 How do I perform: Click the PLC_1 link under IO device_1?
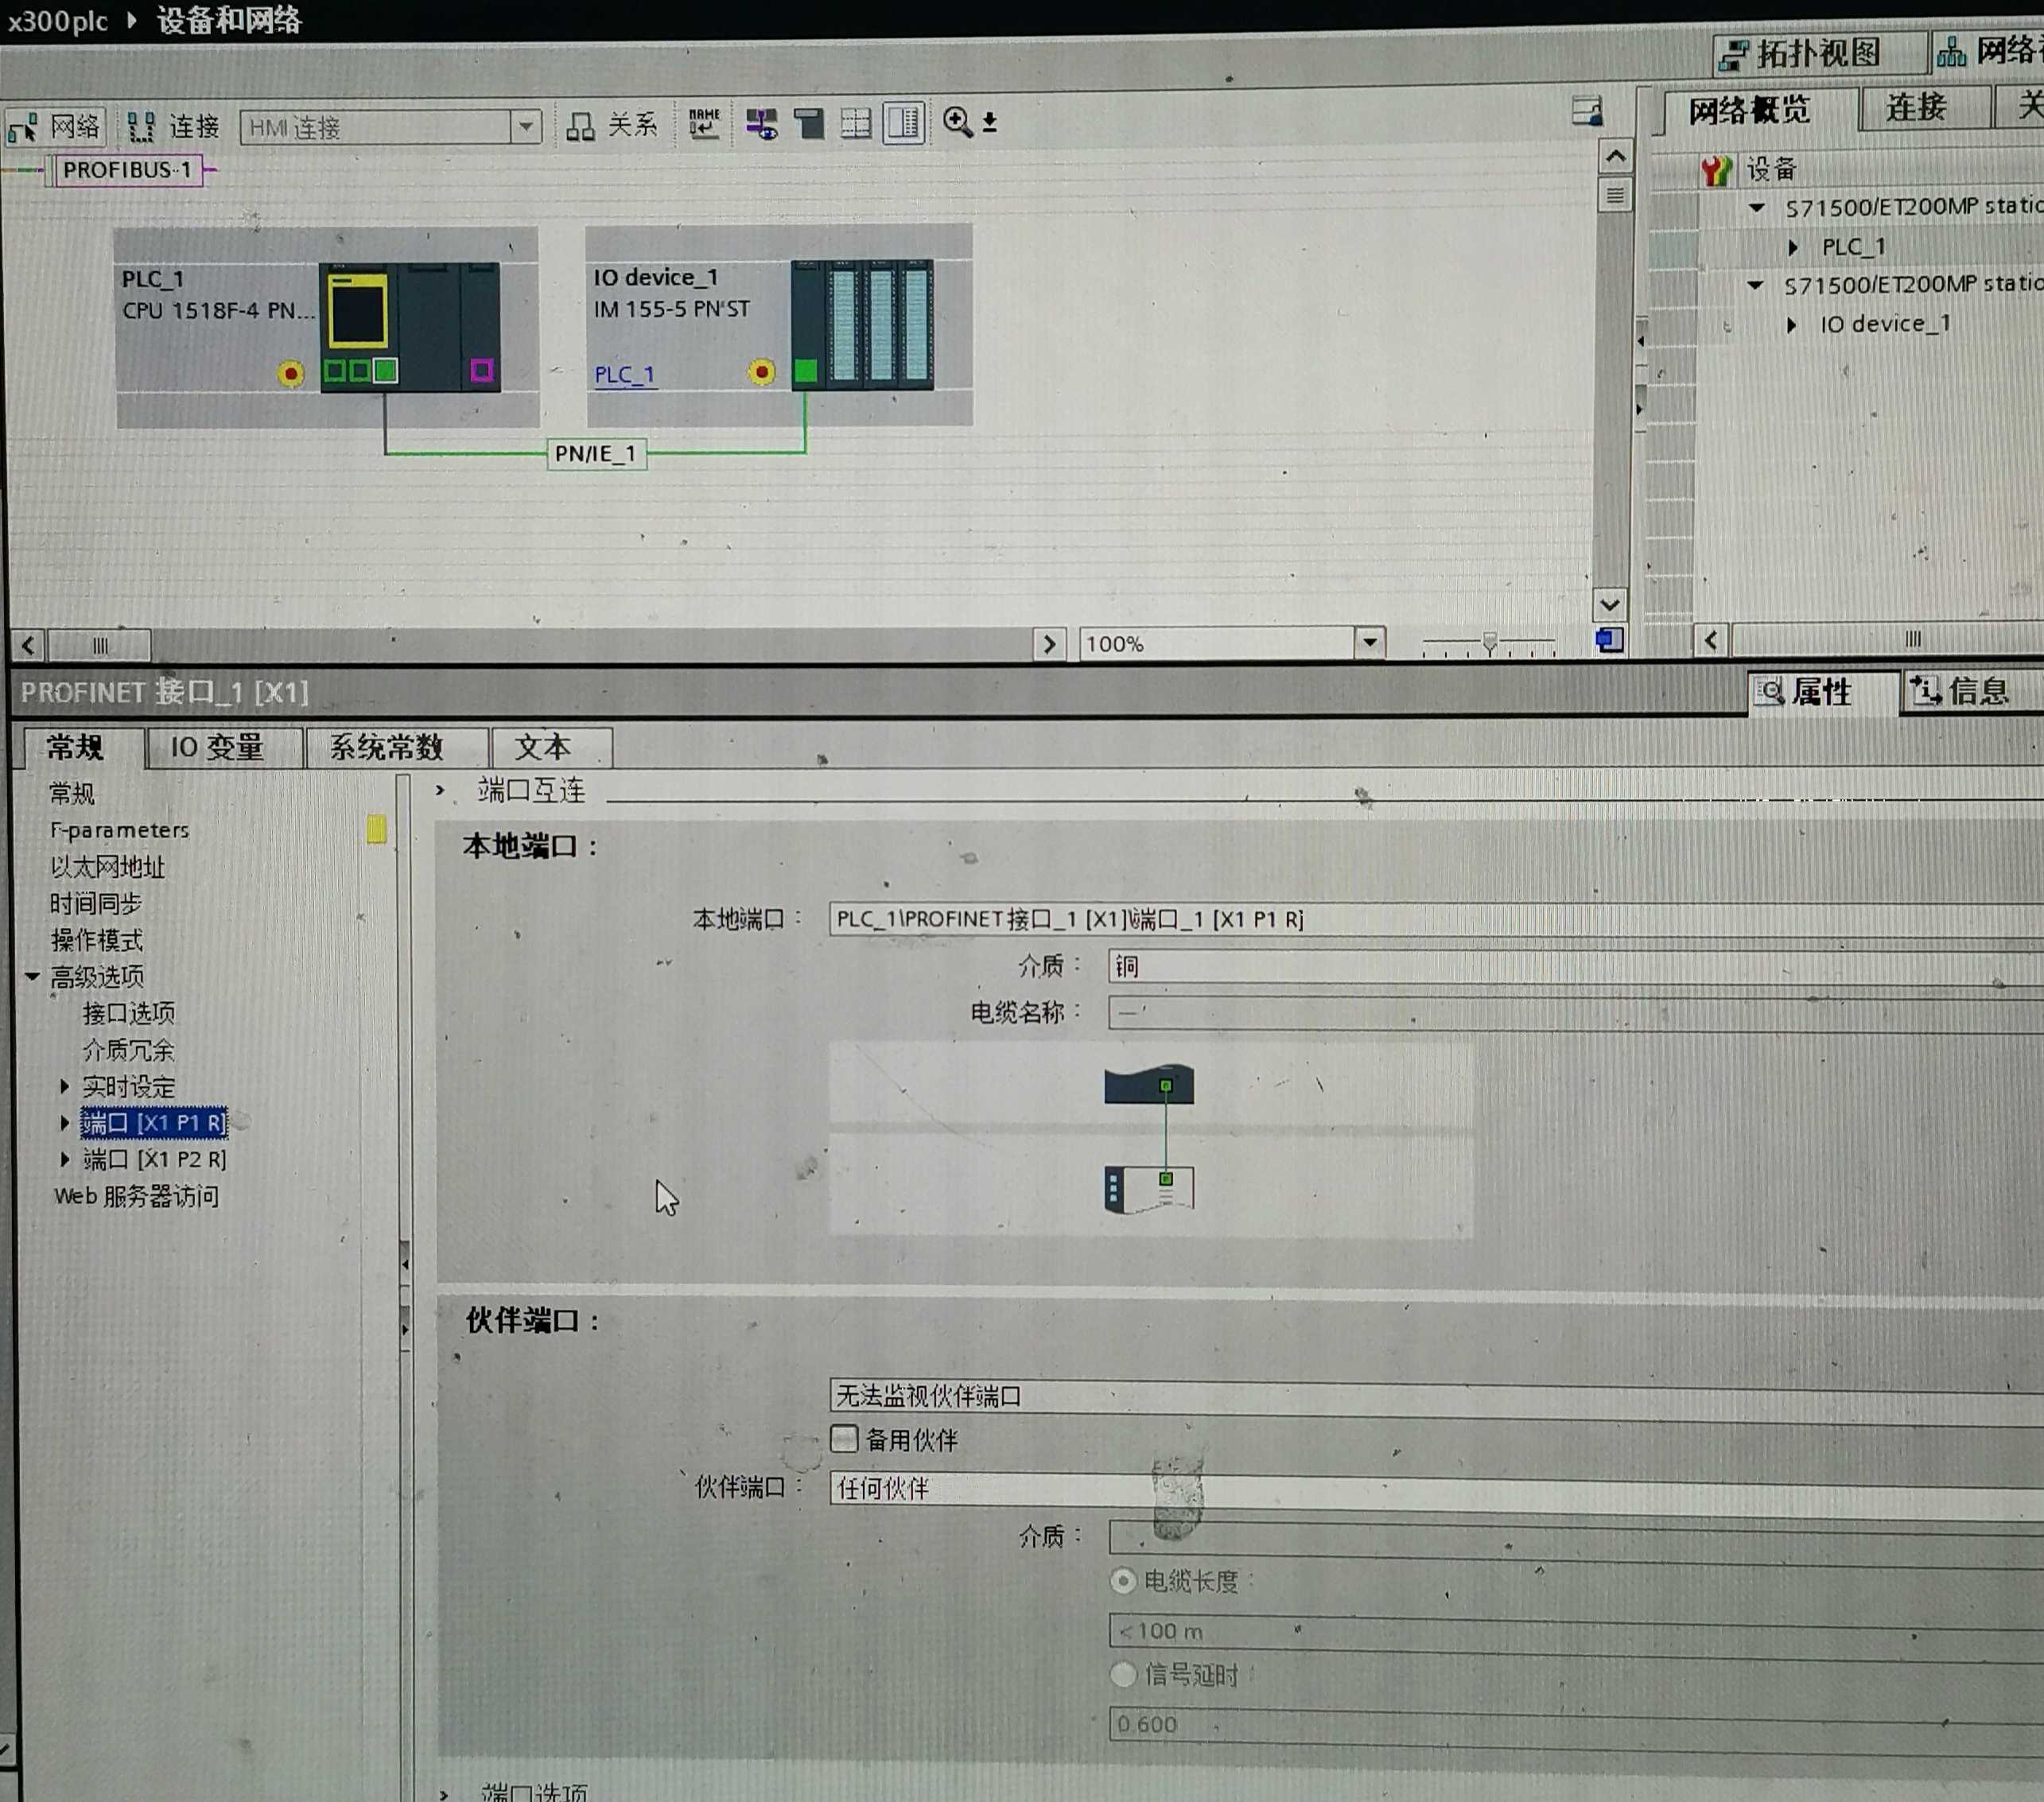(624, 375)
